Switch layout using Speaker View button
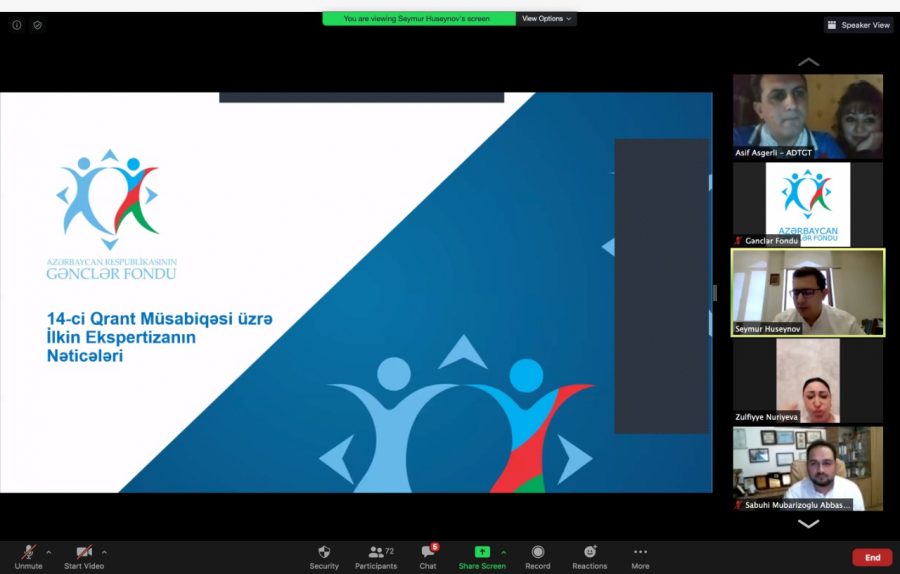The height and width of the screenshot is (574, 900). tap(858, 25)
